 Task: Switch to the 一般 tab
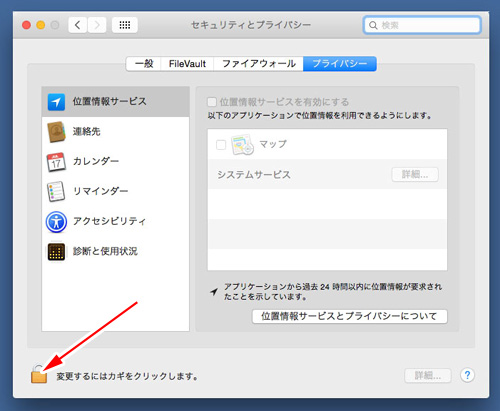point(144,64)
